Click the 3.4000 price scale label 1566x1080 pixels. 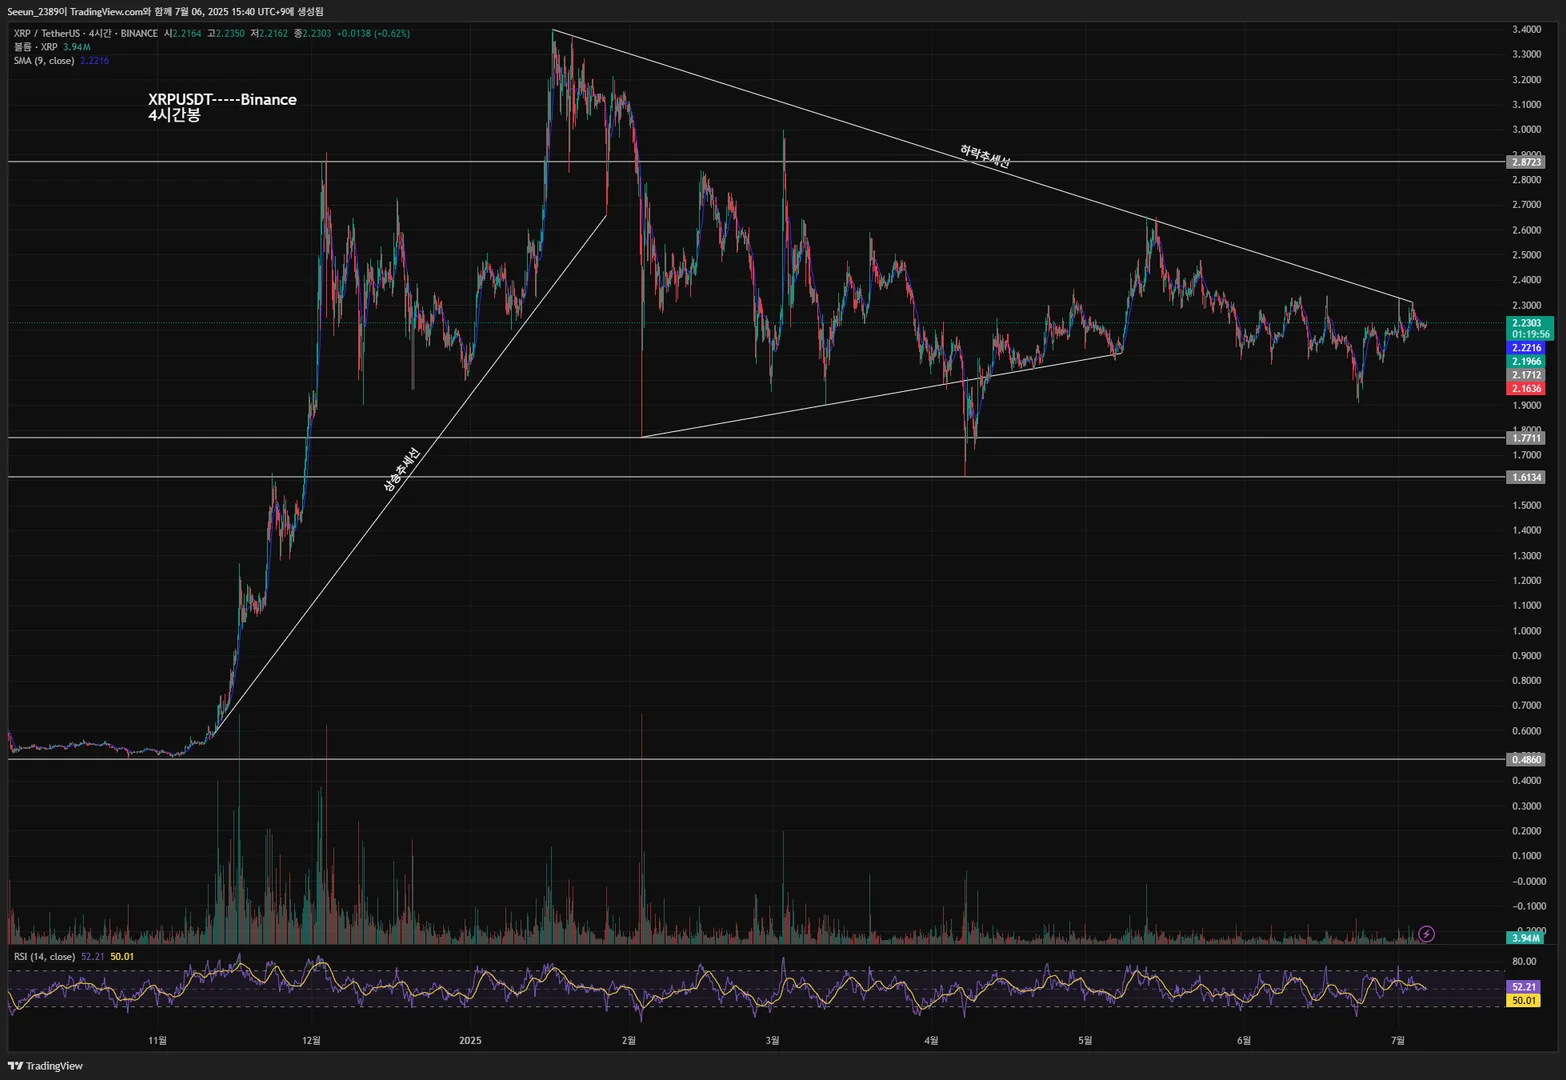pos(1526,29)
